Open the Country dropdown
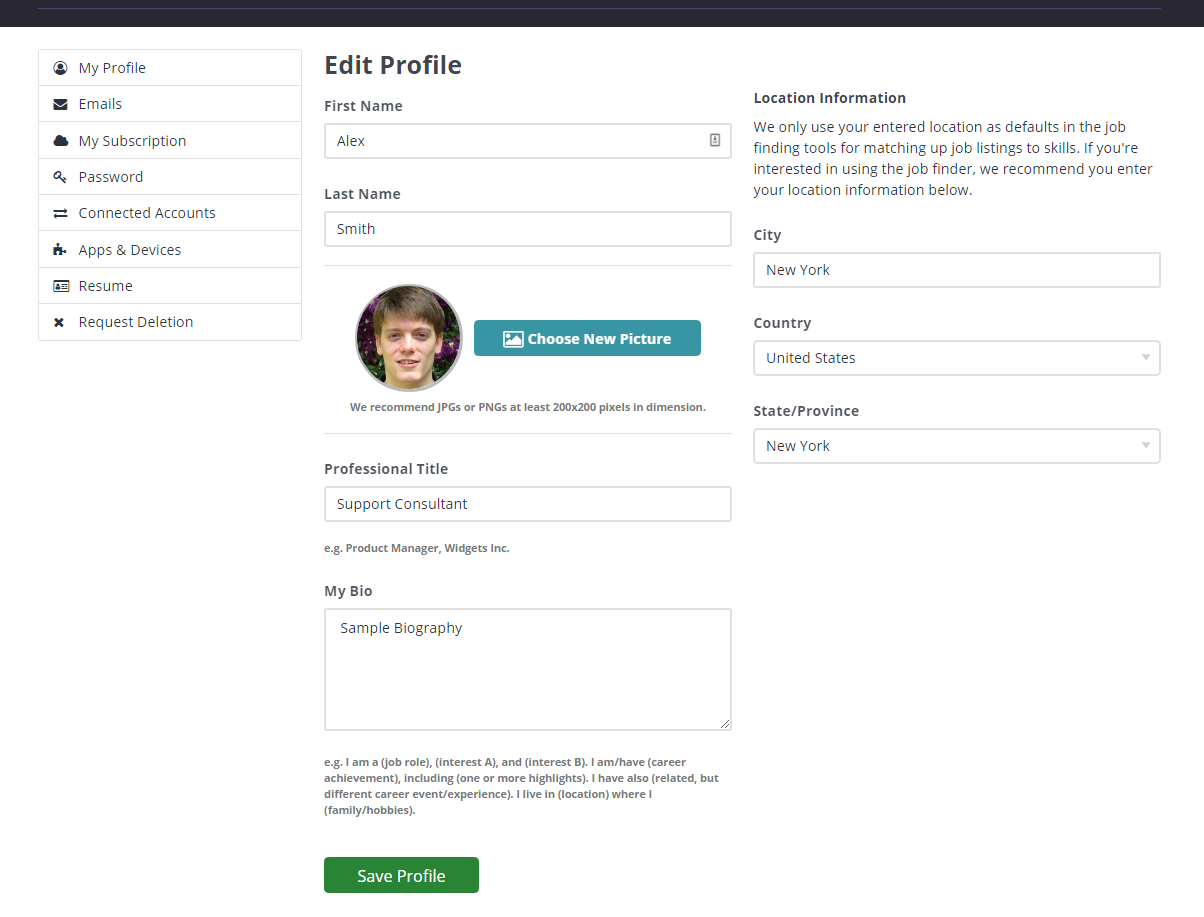This screenshot has width=1204, height=917. pos(956,358)
